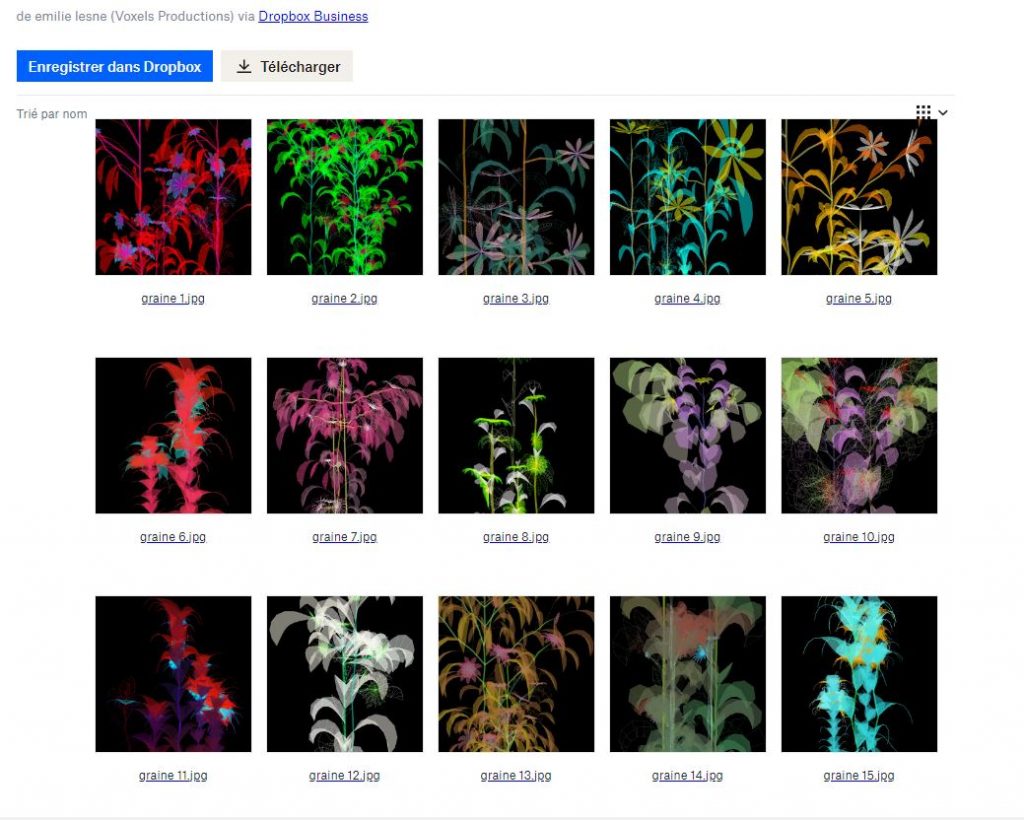Open the red plant thumbnail graine 1
The width and height of the screenshot is (1024, 820).
click(x=173, y=197)
